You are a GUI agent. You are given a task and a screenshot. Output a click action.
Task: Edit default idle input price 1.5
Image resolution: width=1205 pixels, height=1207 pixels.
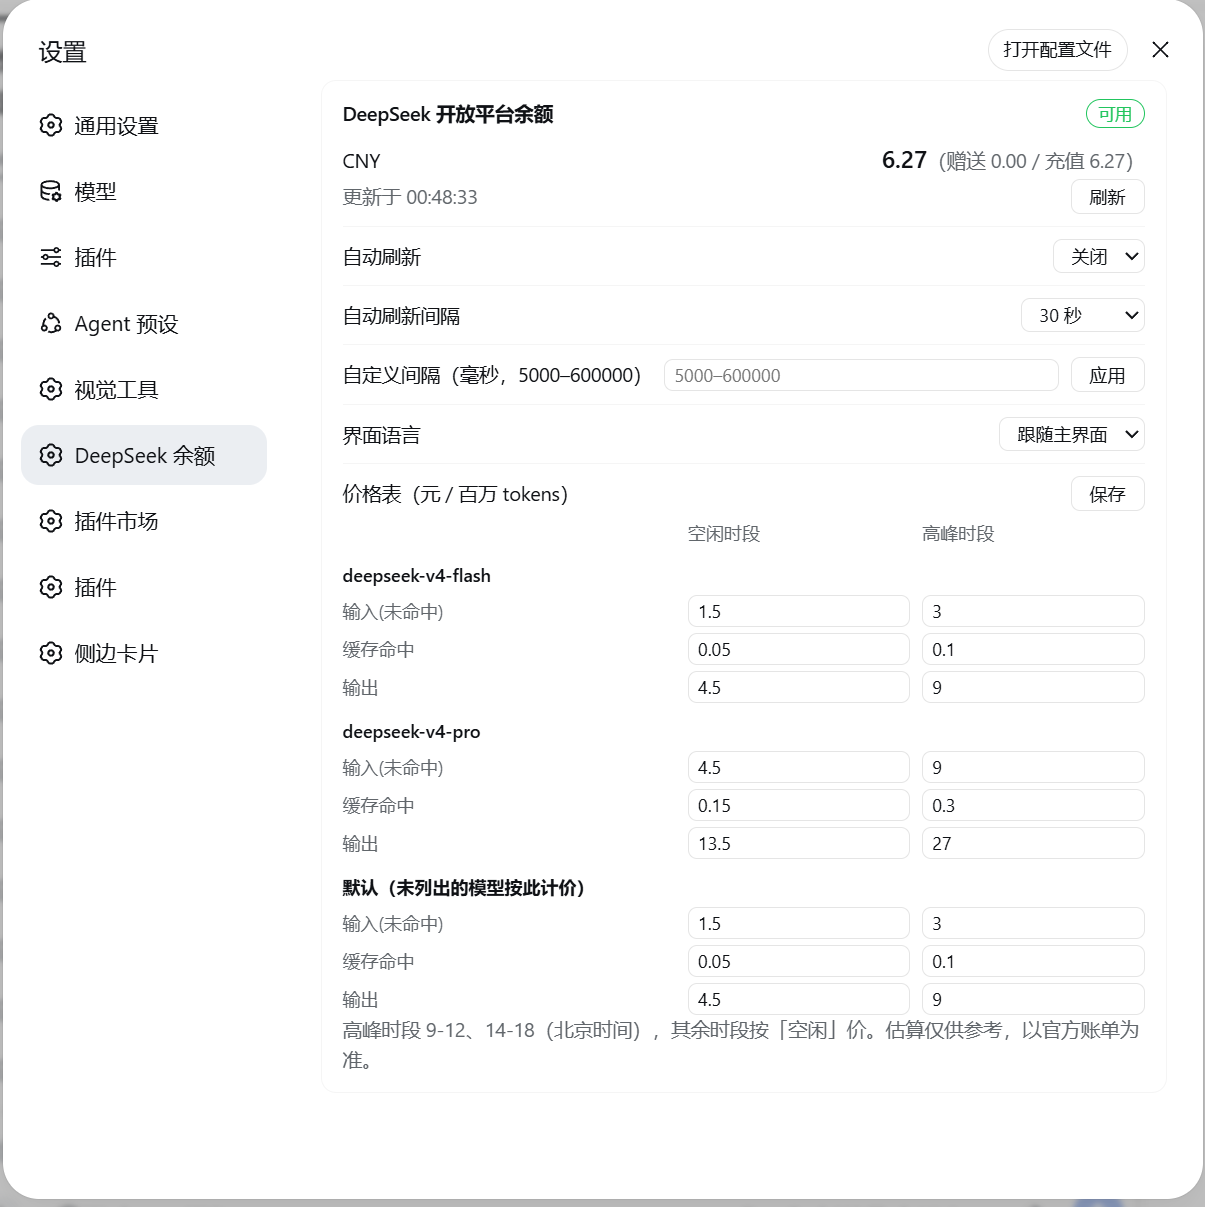tap(799, 923)
